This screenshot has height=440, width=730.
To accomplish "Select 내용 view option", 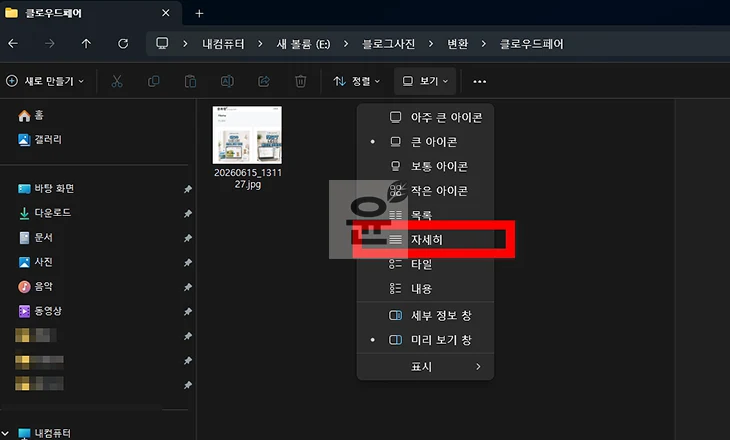I will [425, 289].
